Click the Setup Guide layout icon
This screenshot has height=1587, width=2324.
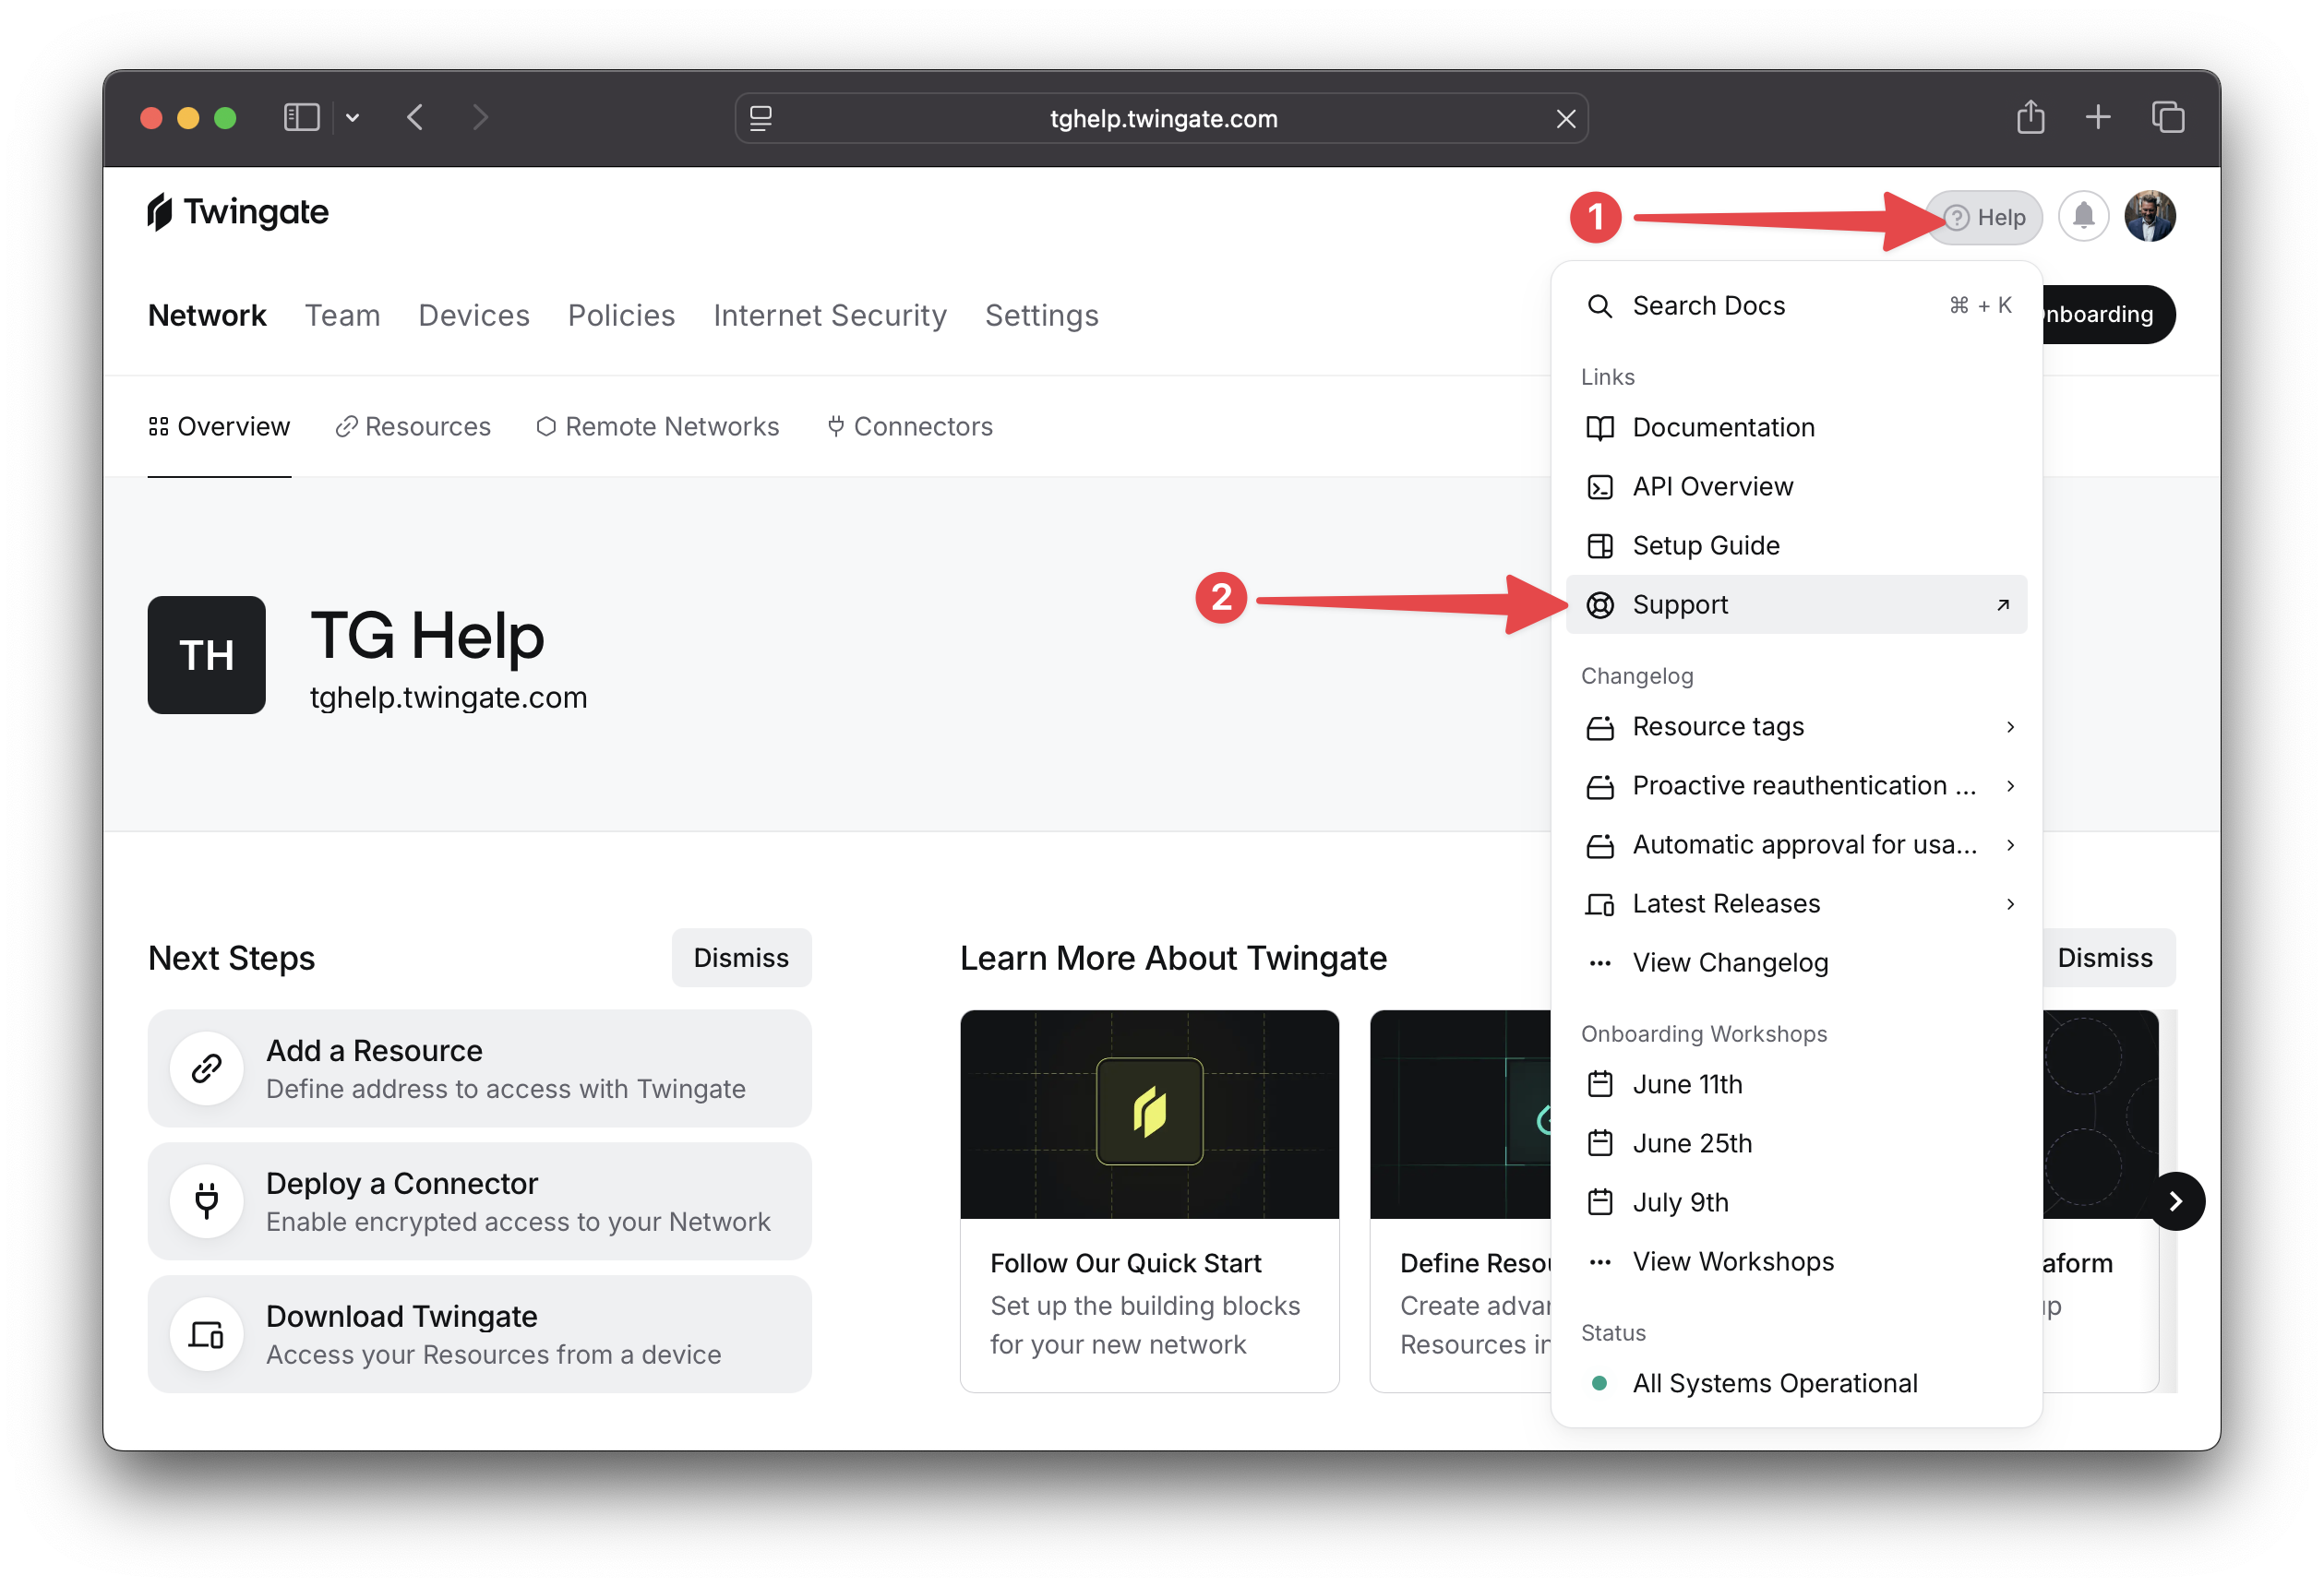(x=1600, y=546)
